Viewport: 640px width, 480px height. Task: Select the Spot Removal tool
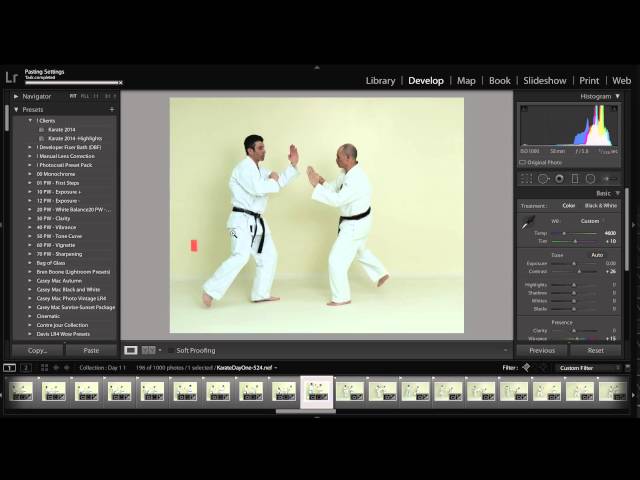pos(543,179)
